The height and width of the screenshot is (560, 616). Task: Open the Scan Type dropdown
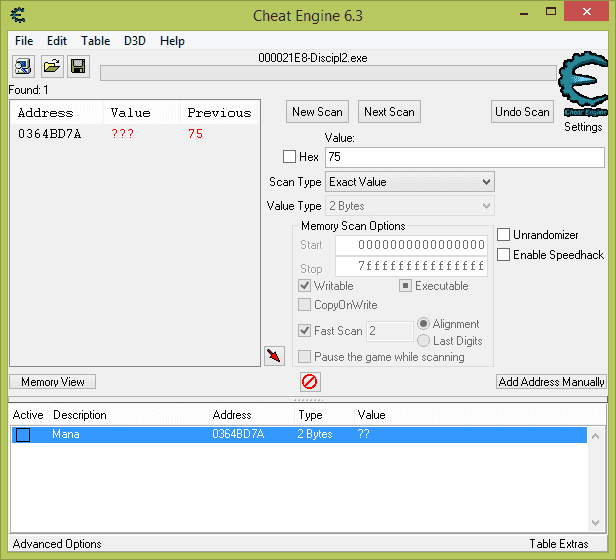410,182
